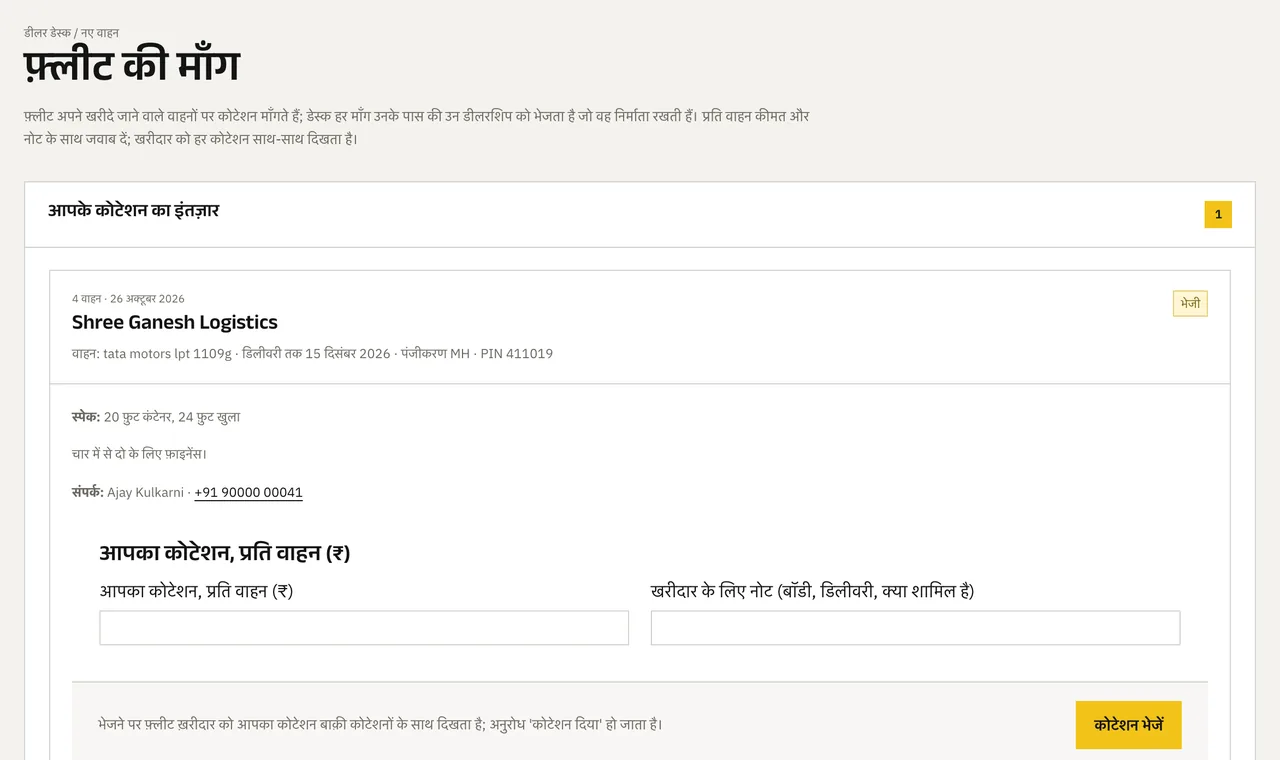Viewport: 1280px width, 760px height.
Task: Click the फ़्लीट की माँग page heading
Action: click(132, 67)
